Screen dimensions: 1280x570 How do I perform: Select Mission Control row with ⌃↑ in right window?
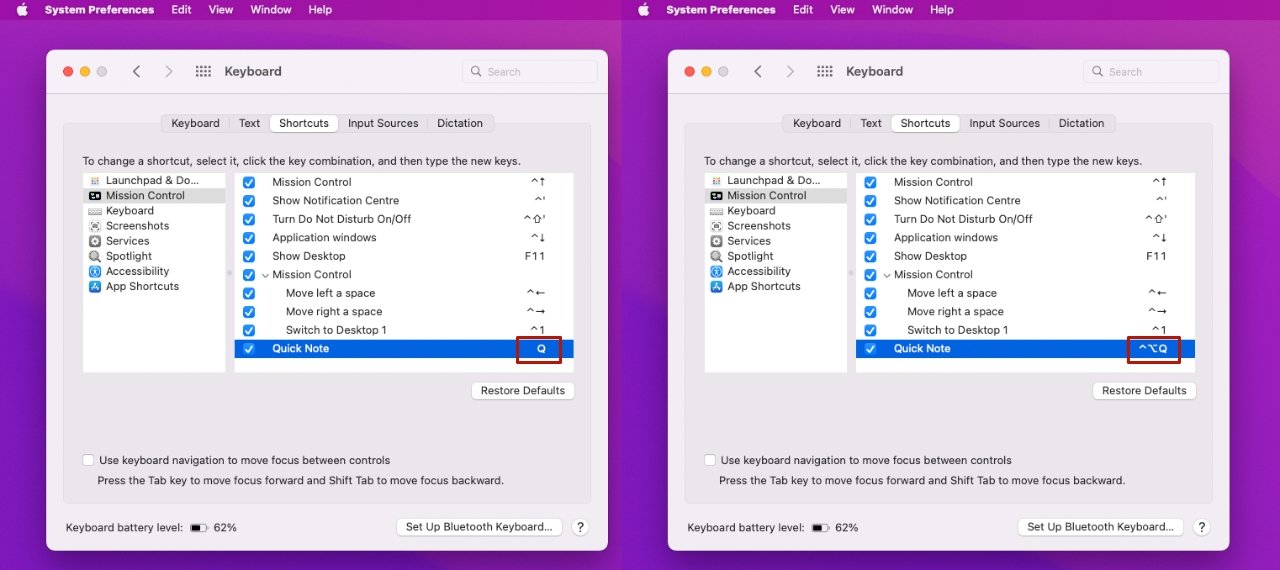pos(1026,182)
